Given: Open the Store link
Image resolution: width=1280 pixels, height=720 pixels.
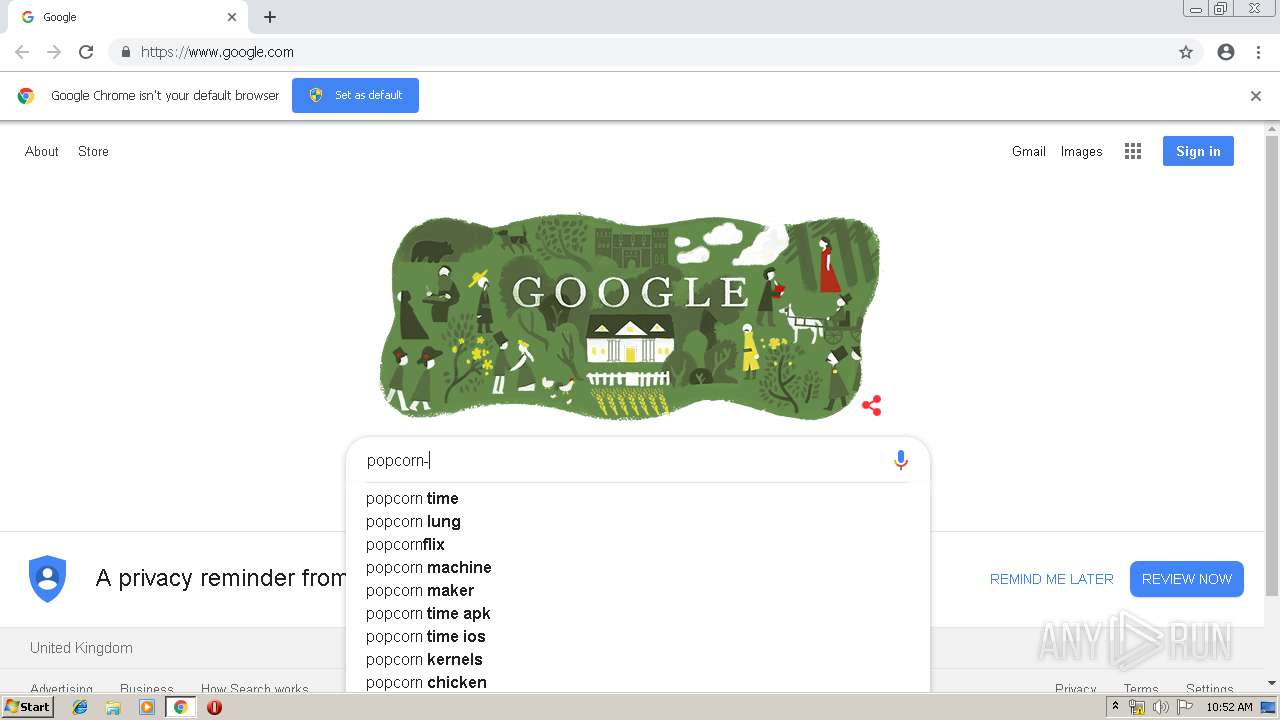Looking at the screenshot, I should (x=93, y=151).
